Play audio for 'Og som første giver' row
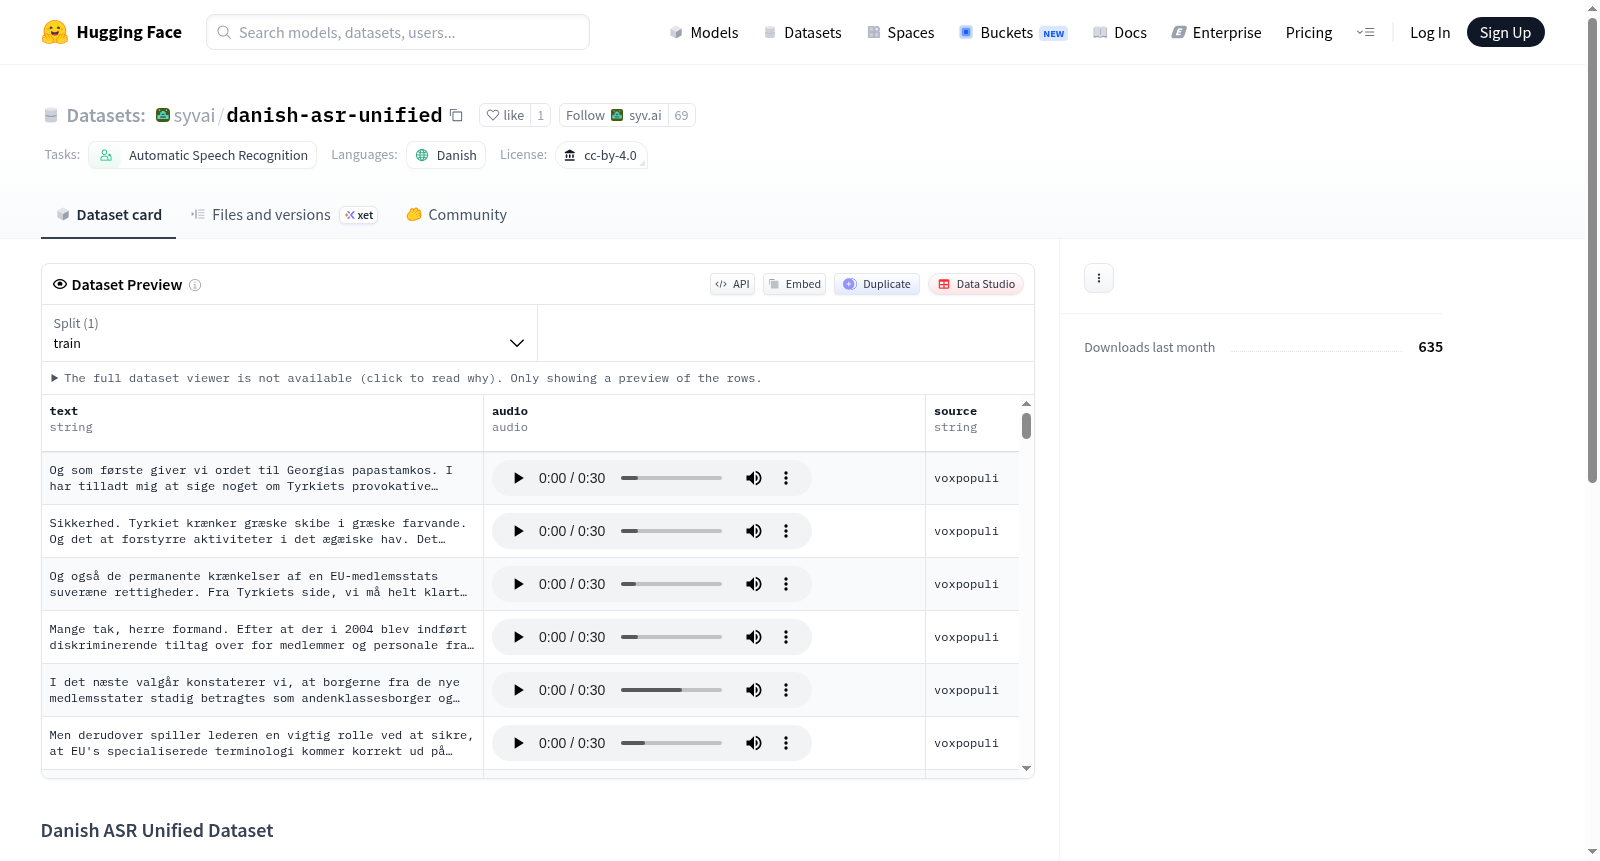The image size is (1600, 861). [x=518, y=478]
